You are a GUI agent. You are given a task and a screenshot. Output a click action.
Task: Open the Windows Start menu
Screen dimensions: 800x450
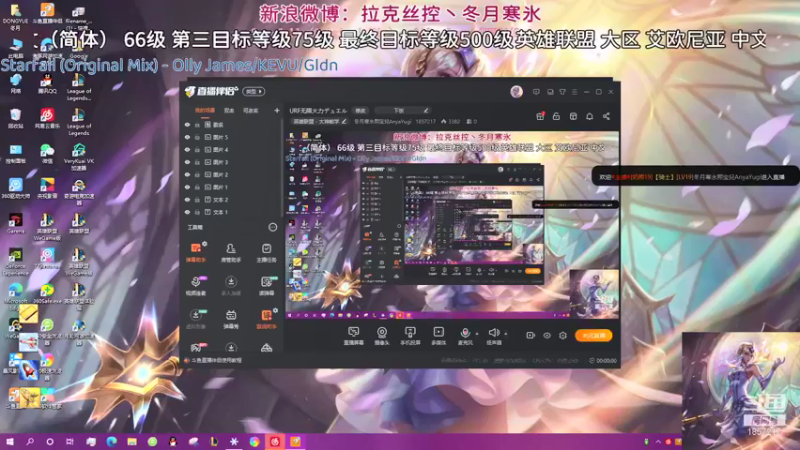(10, 441)
